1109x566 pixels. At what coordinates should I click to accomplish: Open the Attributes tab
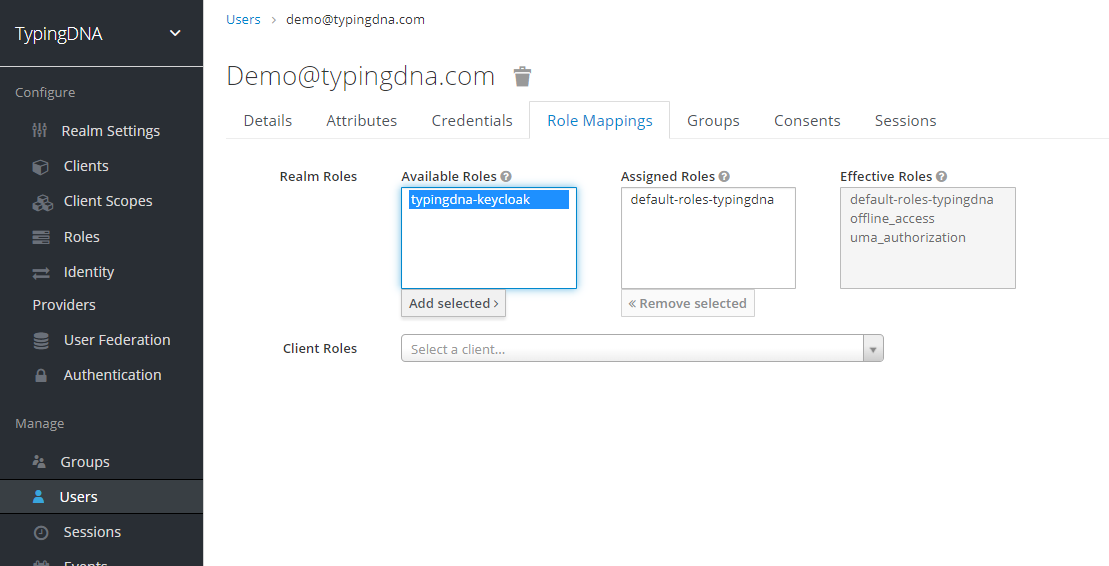tap(361, 121)
